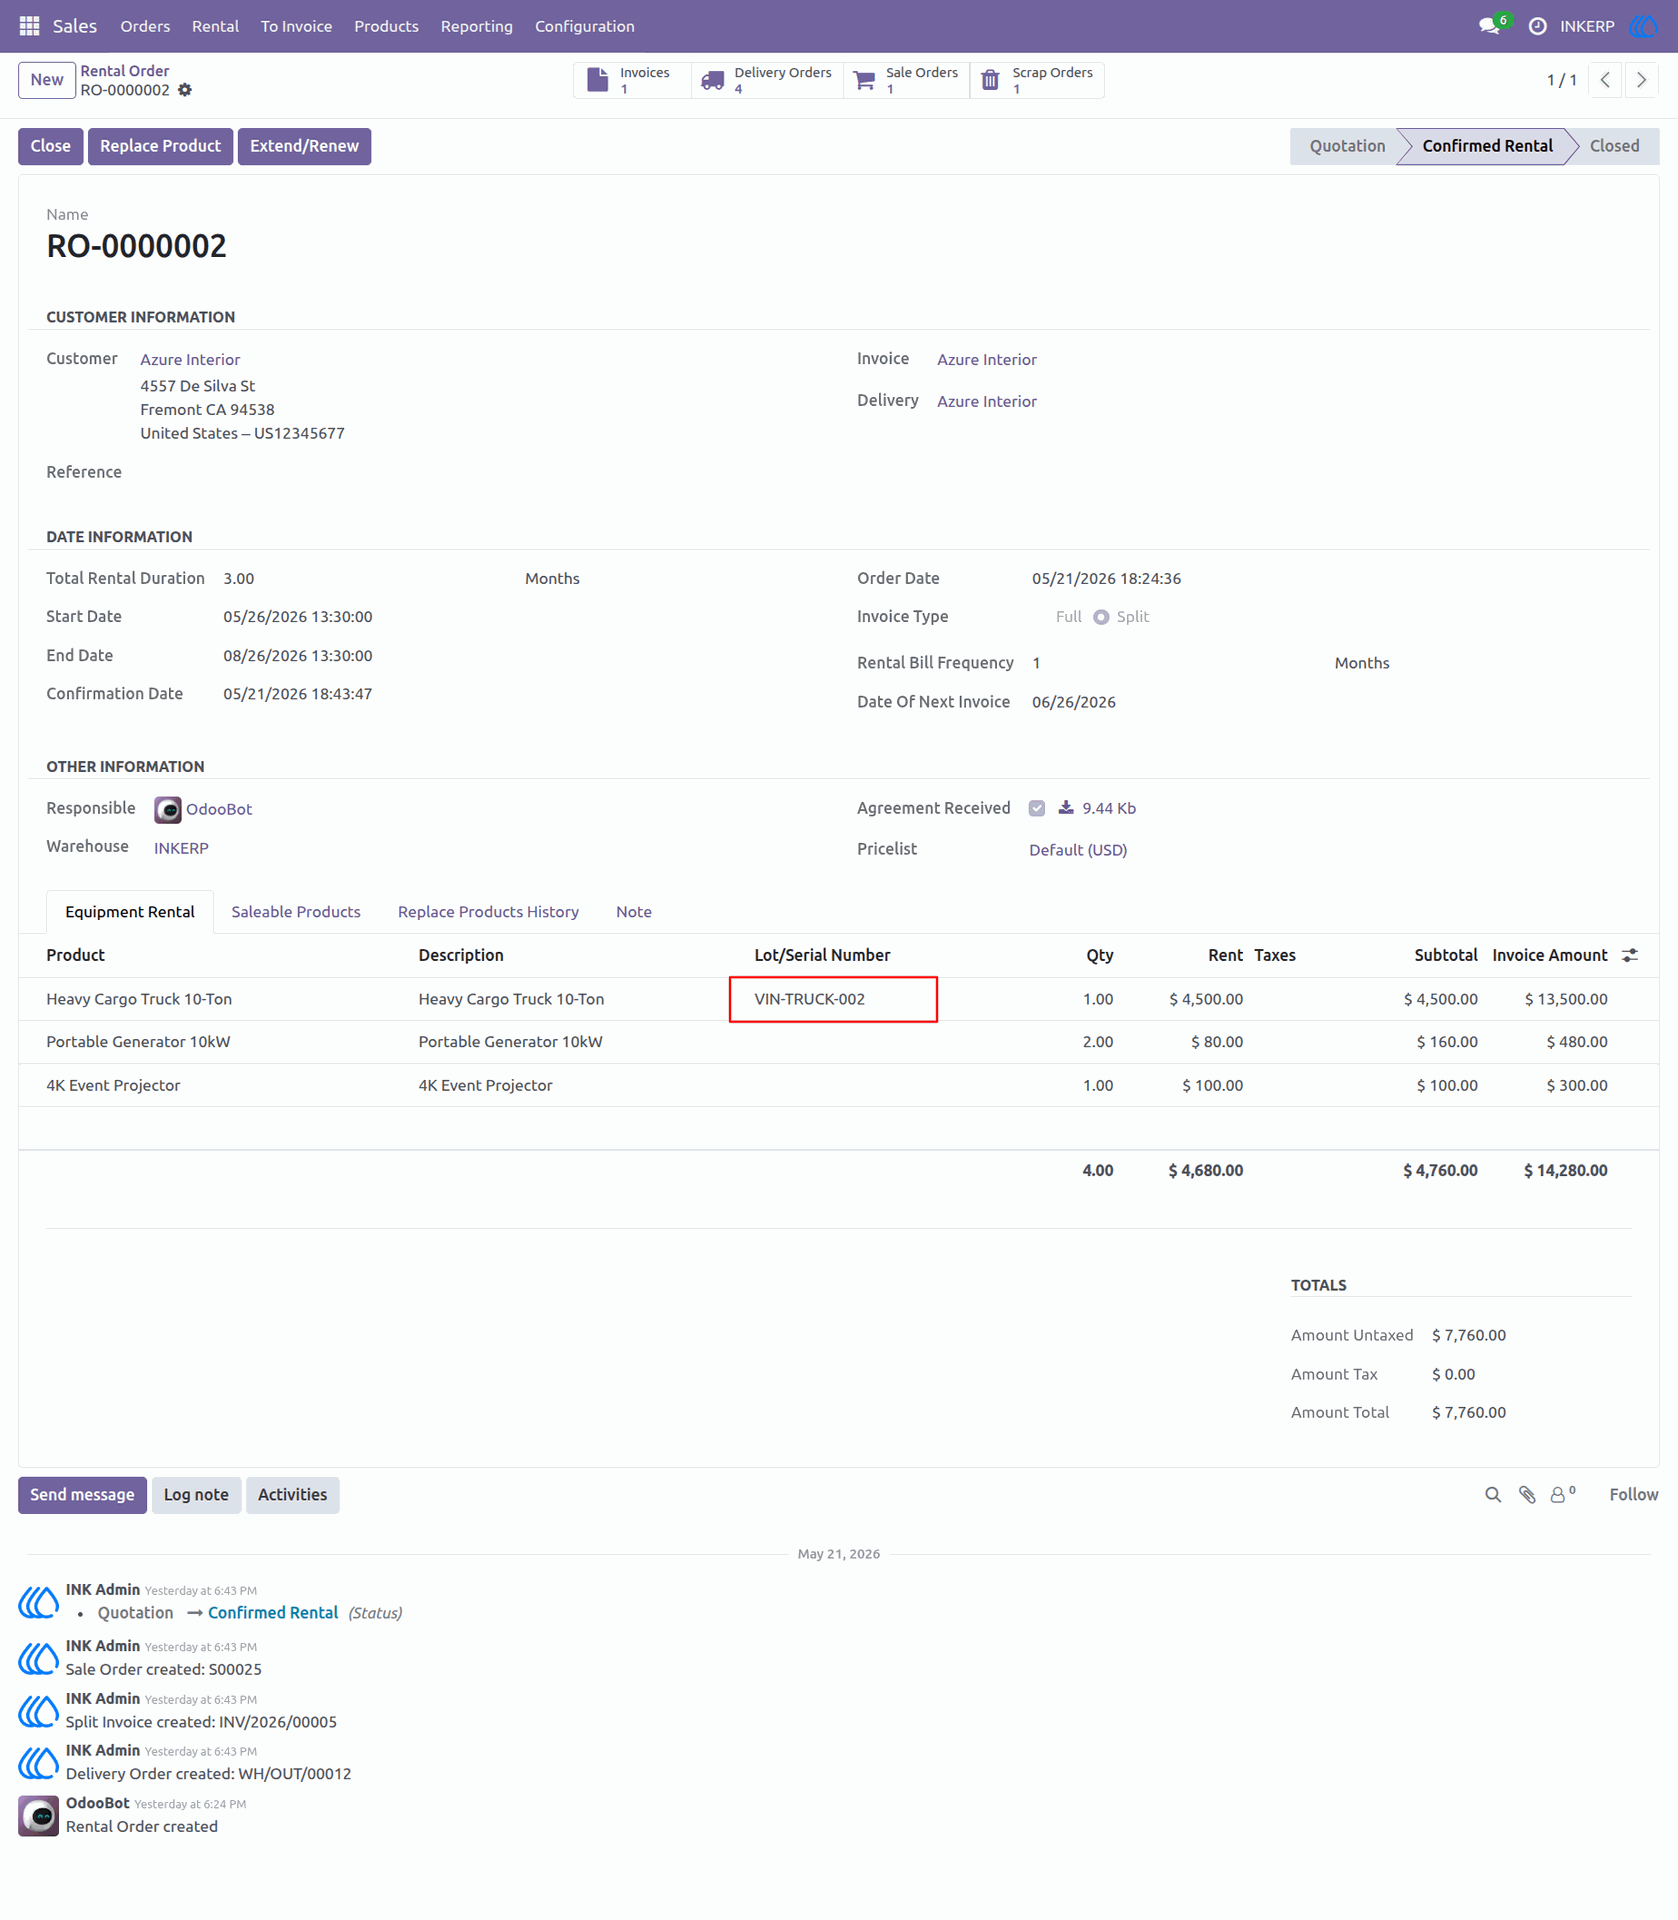Image resolution: width=1678 pixels, height=1920 pixels.
Task: Click Send message button
Action: pyautogui.click(x=82, y=1495)
